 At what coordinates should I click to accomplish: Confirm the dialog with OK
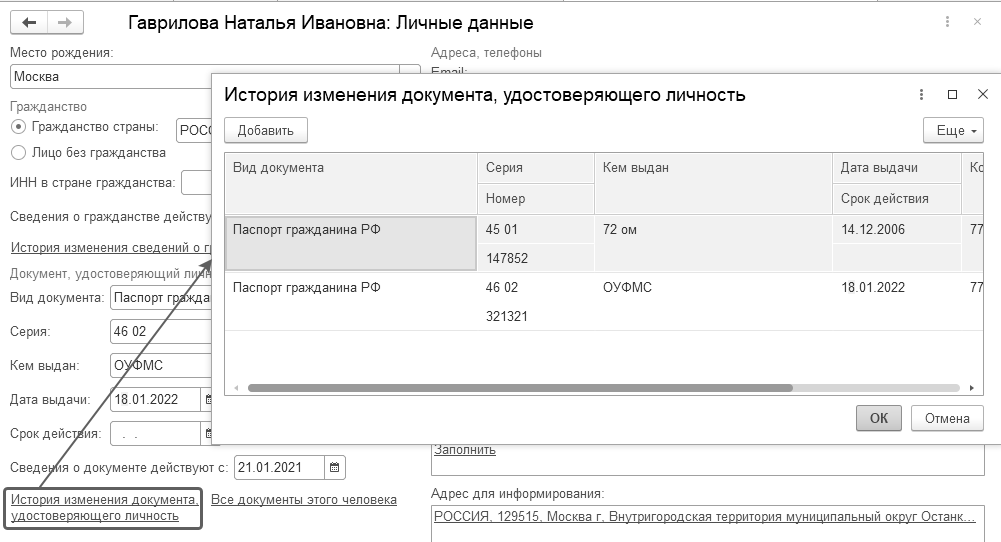[878, 418]
